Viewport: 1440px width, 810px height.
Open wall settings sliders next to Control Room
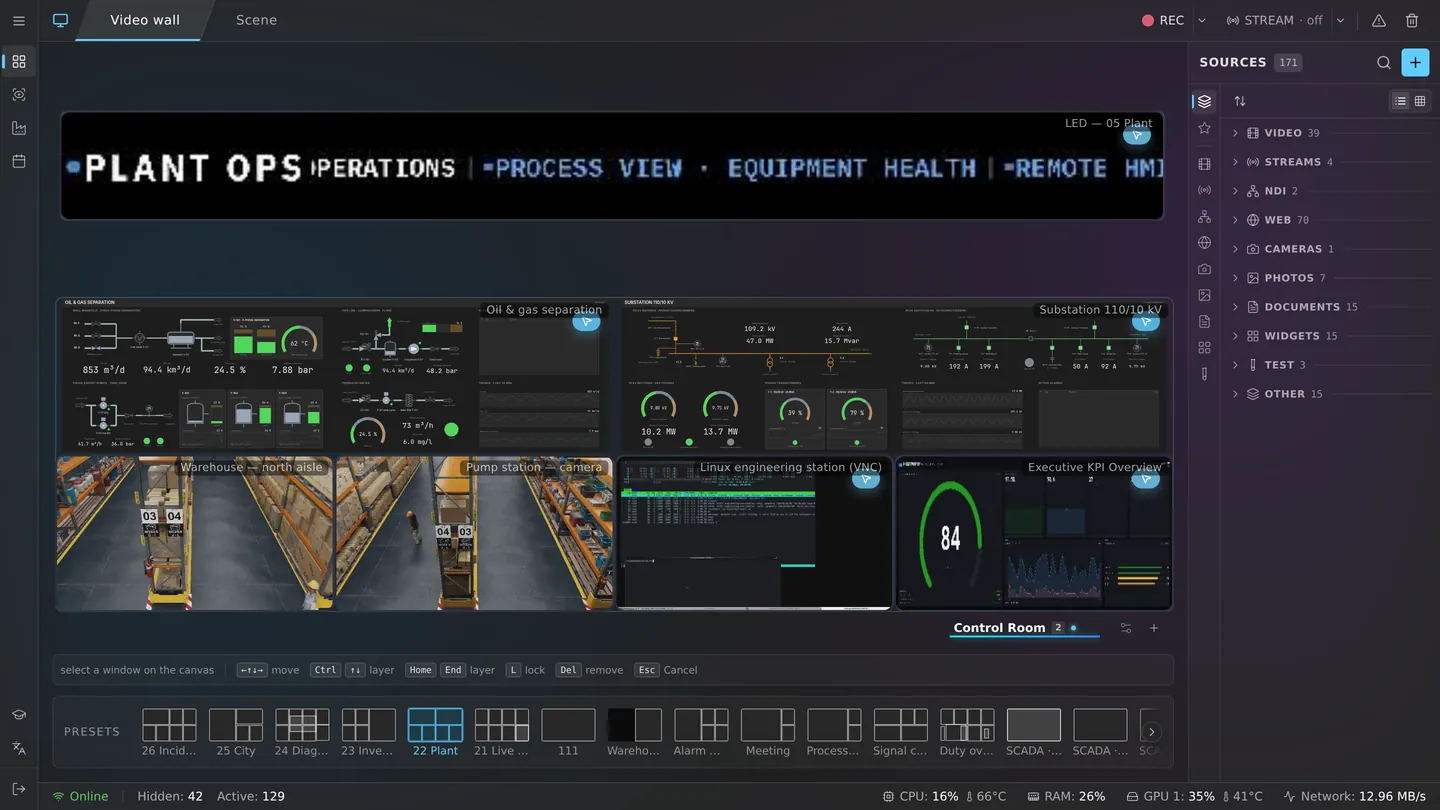coord(1126,628)
